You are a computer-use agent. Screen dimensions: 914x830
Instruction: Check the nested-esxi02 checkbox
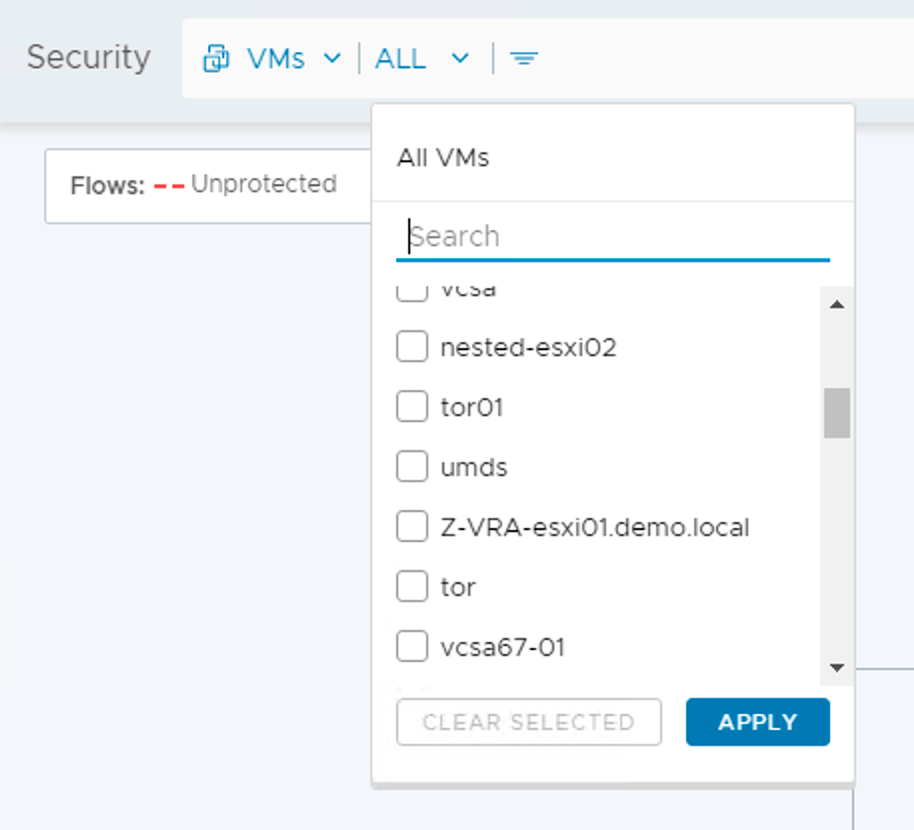[412, 348]
